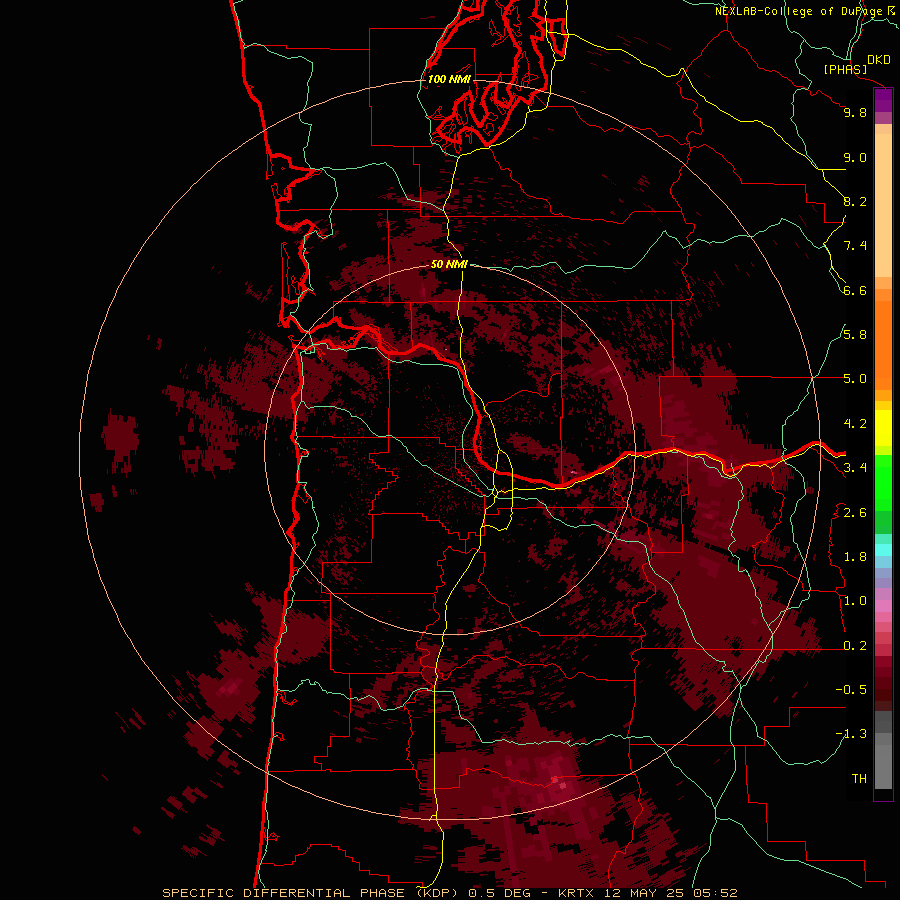Click the -1.3 legend value
900x900 pixels.
point(851,734)
